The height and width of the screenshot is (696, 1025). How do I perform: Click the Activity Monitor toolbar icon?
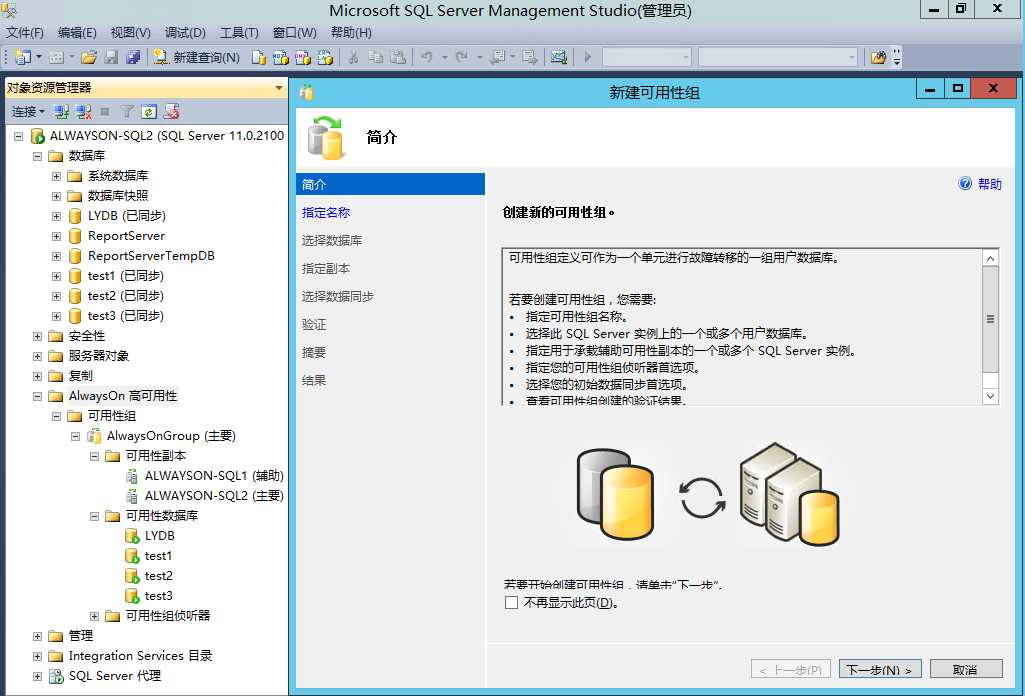pyautogui.click(x=558, y=58)
